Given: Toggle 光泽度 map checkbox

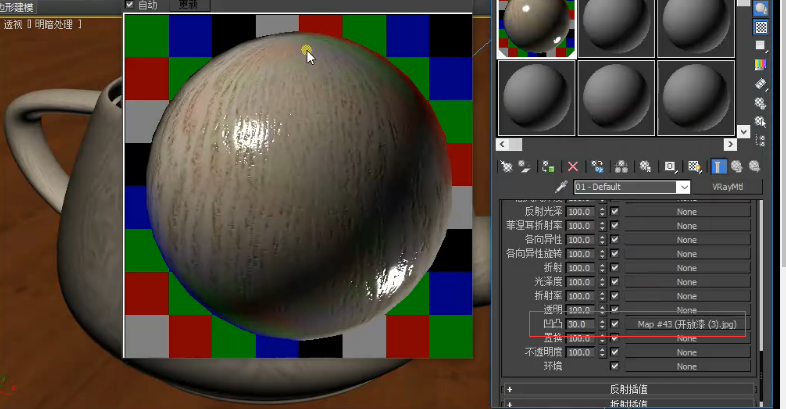Looking at the screenshot, I should [x=615, y=282].
